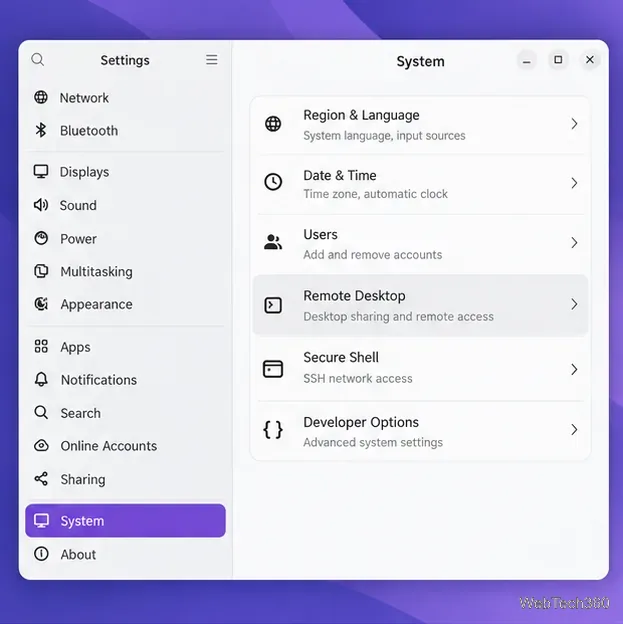The height and width of the screenshot is (624, 623).
Task: Expand Date & Time row chevron
Action: [574, 183]
